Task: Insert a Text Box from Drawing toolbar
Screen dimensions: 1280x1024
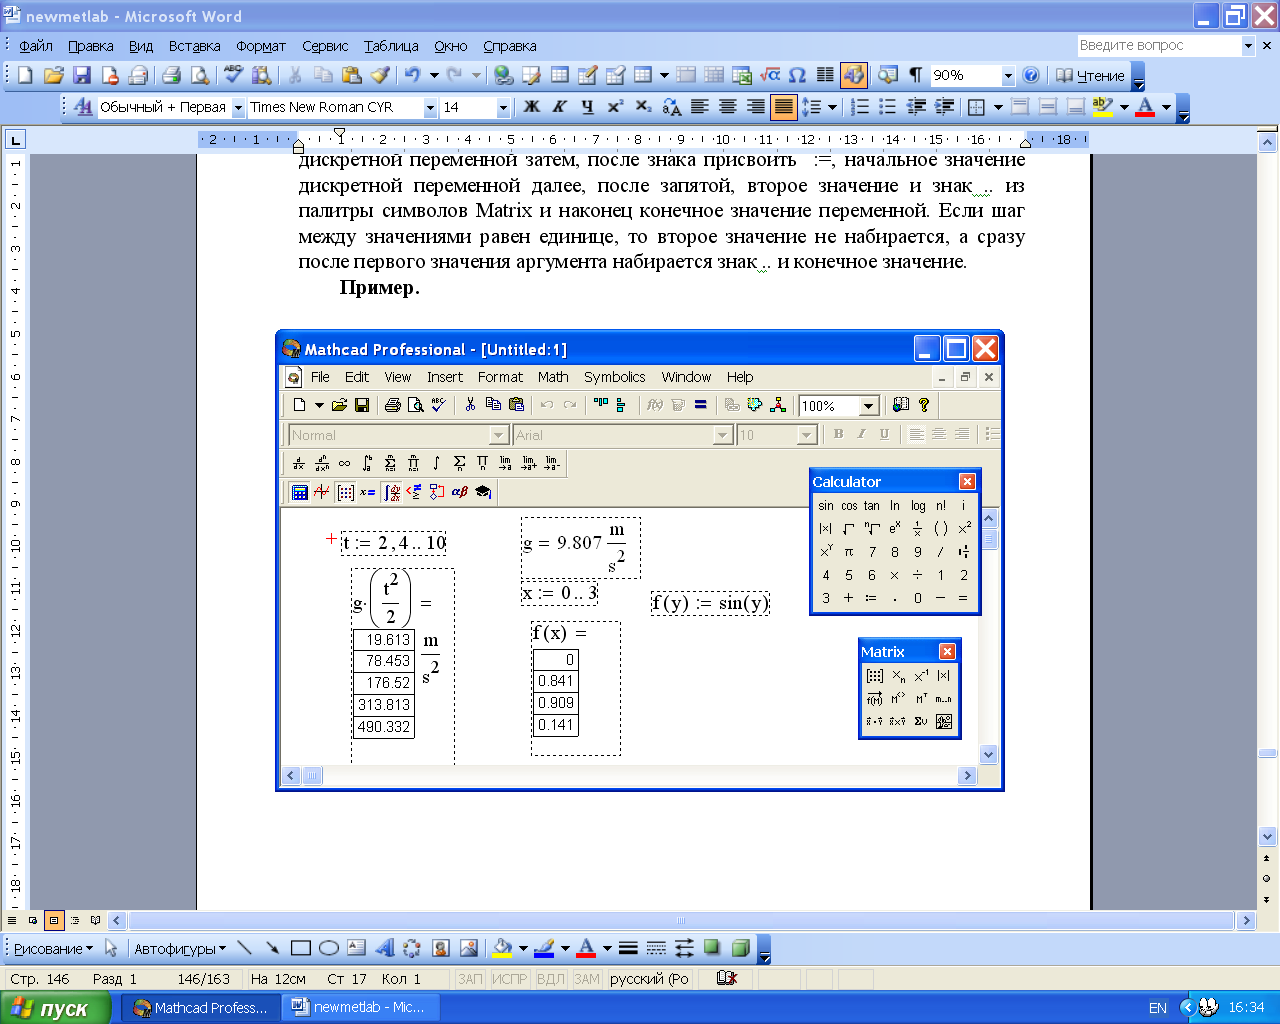Action: pos(356,948)
